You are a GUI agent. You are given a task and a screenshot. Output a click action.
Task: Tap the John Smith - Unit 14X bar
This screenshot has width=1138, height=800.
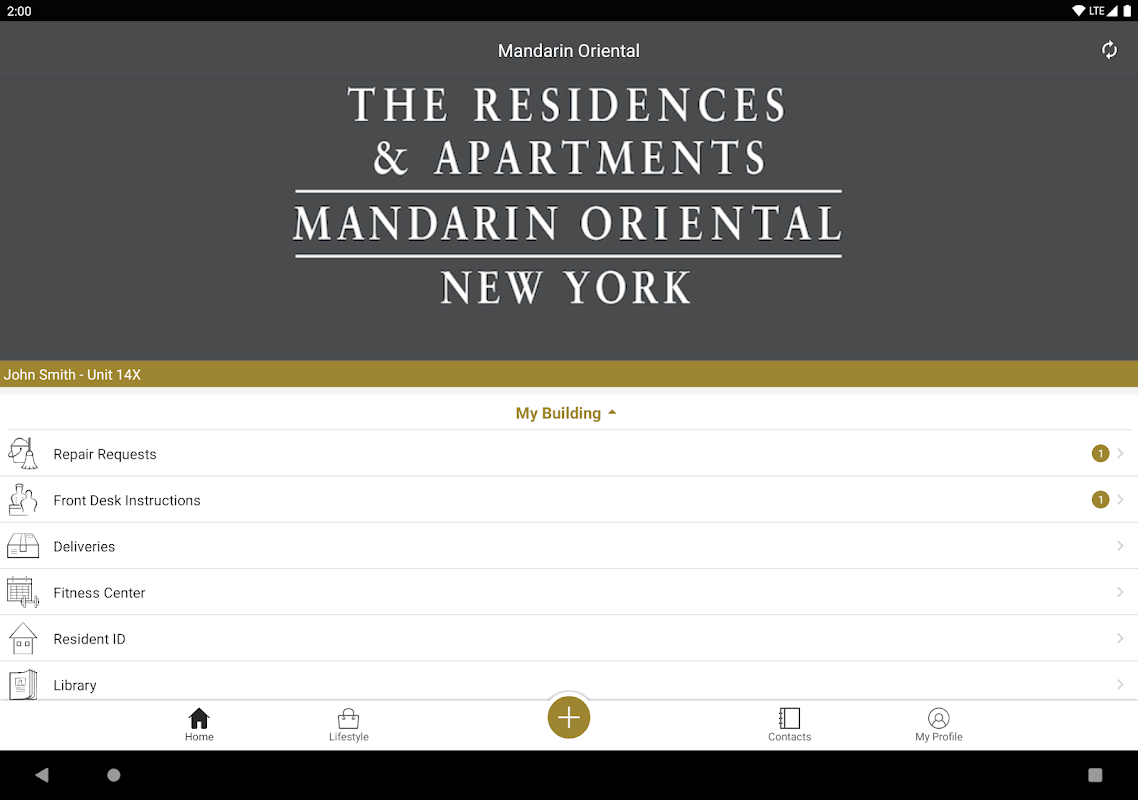click(569, 375)
